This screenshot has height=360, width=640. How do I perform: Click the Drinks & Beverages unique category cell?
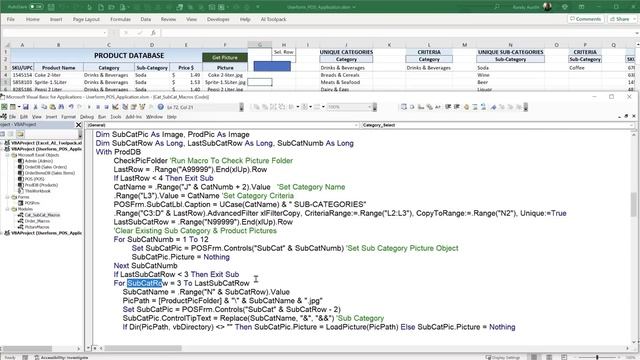click(346, 68)
